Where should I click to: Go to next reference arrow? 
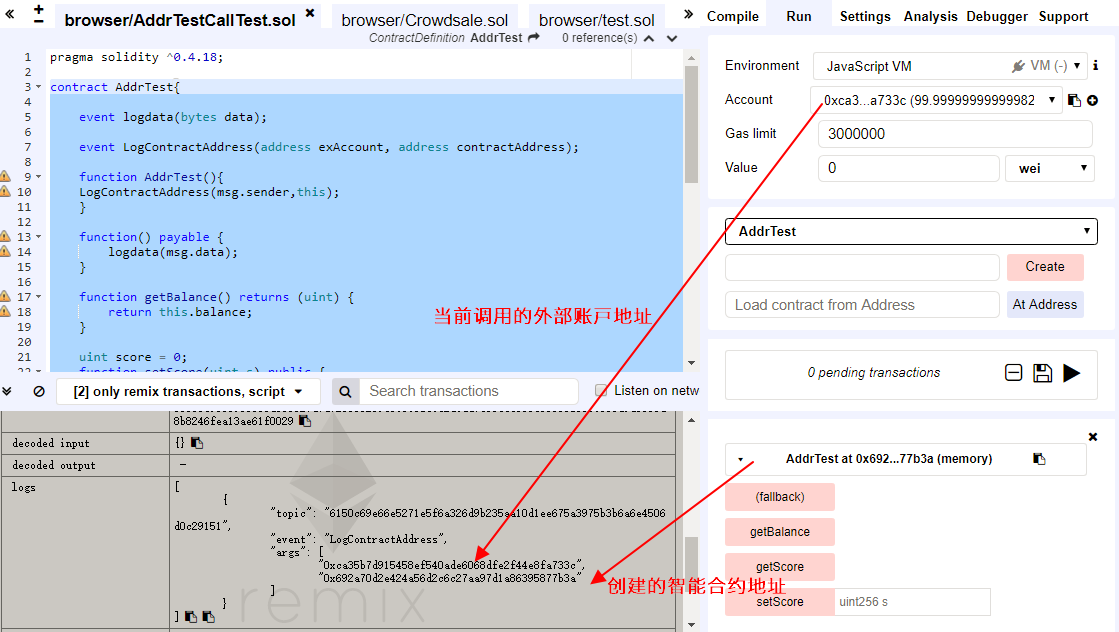tap(672, 39)
